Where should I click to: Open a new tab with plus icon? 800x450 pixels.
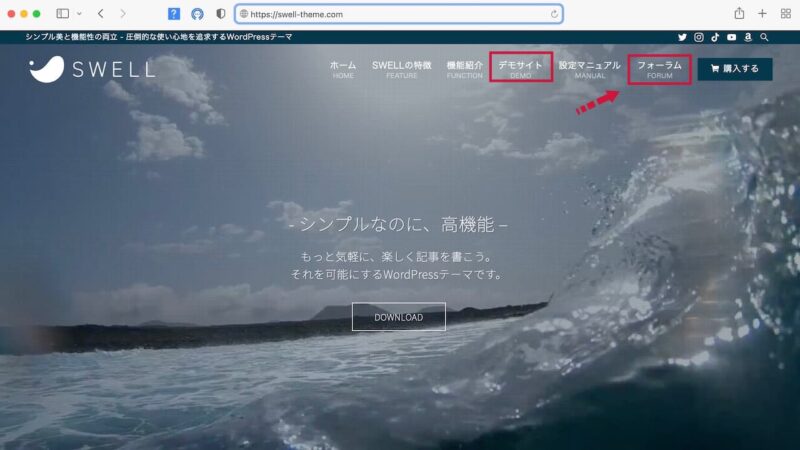[x=762, y=14]
